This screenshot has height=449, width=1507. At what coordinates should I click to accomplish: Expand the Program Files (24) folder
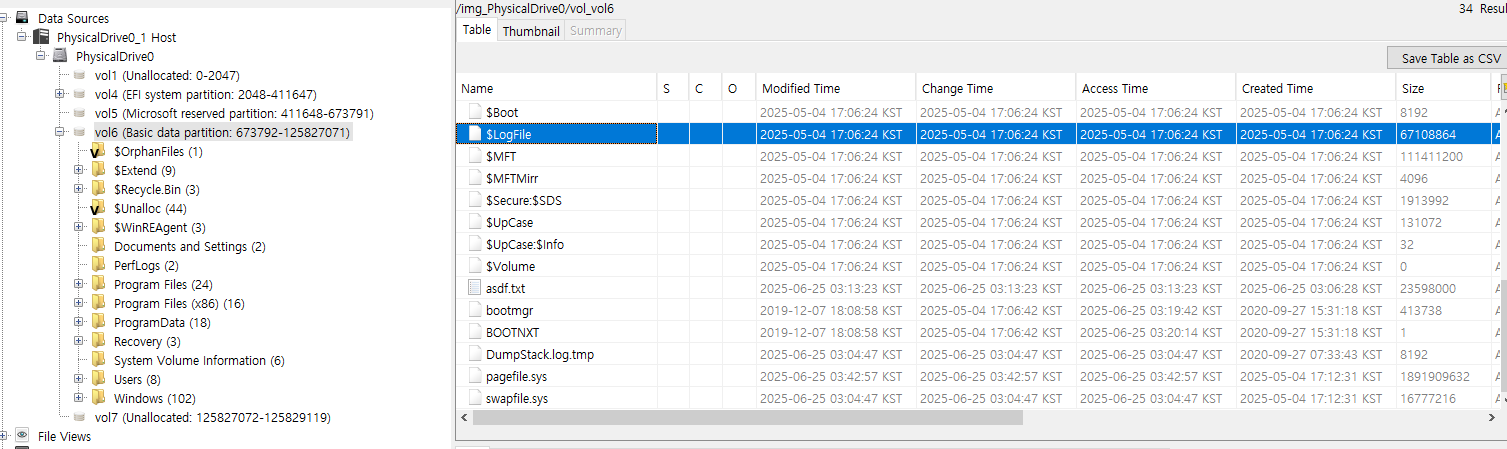click(79, 284)
